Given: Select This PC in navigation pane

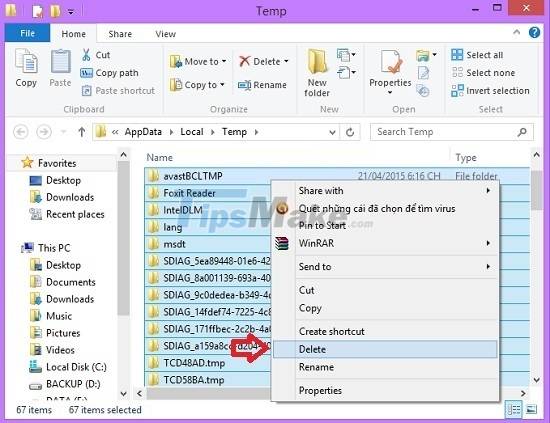Looking at the screenshot, I should [x=54, y=248].
